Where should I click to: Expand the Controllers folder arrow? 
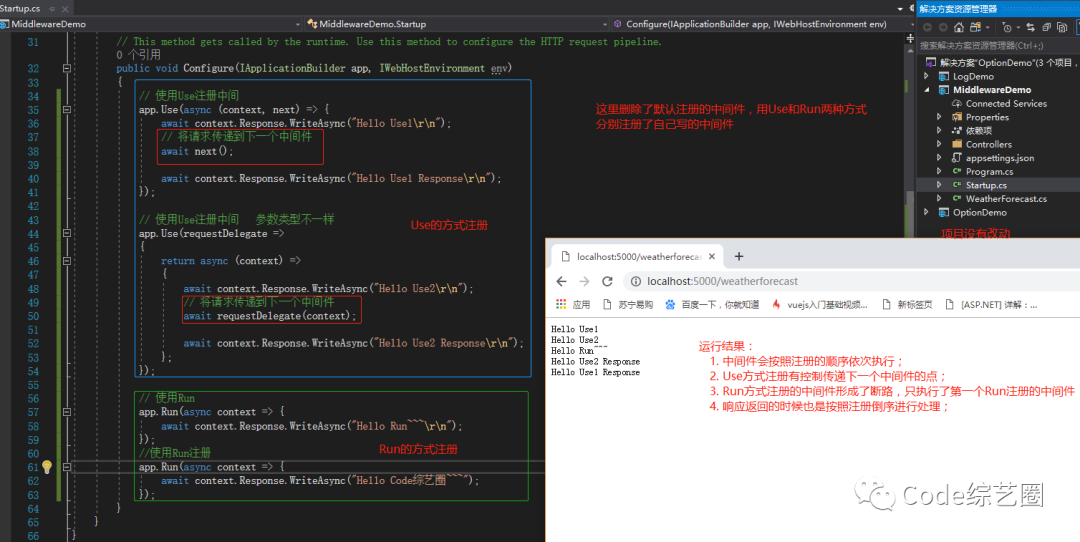click(939, 144)
